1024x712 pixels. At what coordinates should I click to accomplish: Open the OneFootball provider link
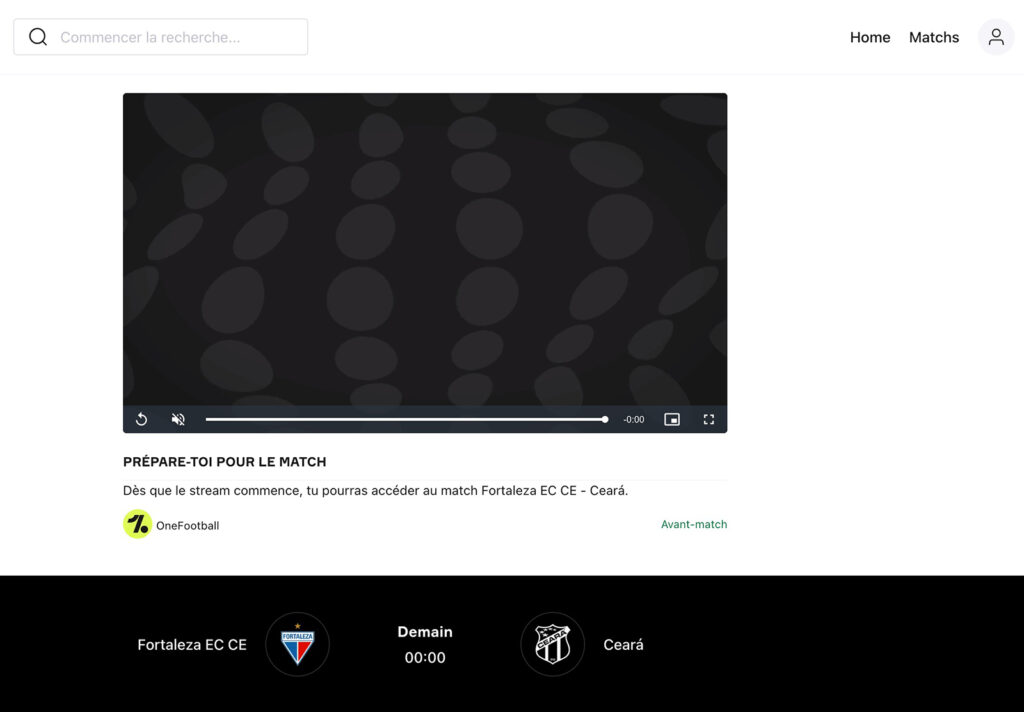(x=187, y=525)
